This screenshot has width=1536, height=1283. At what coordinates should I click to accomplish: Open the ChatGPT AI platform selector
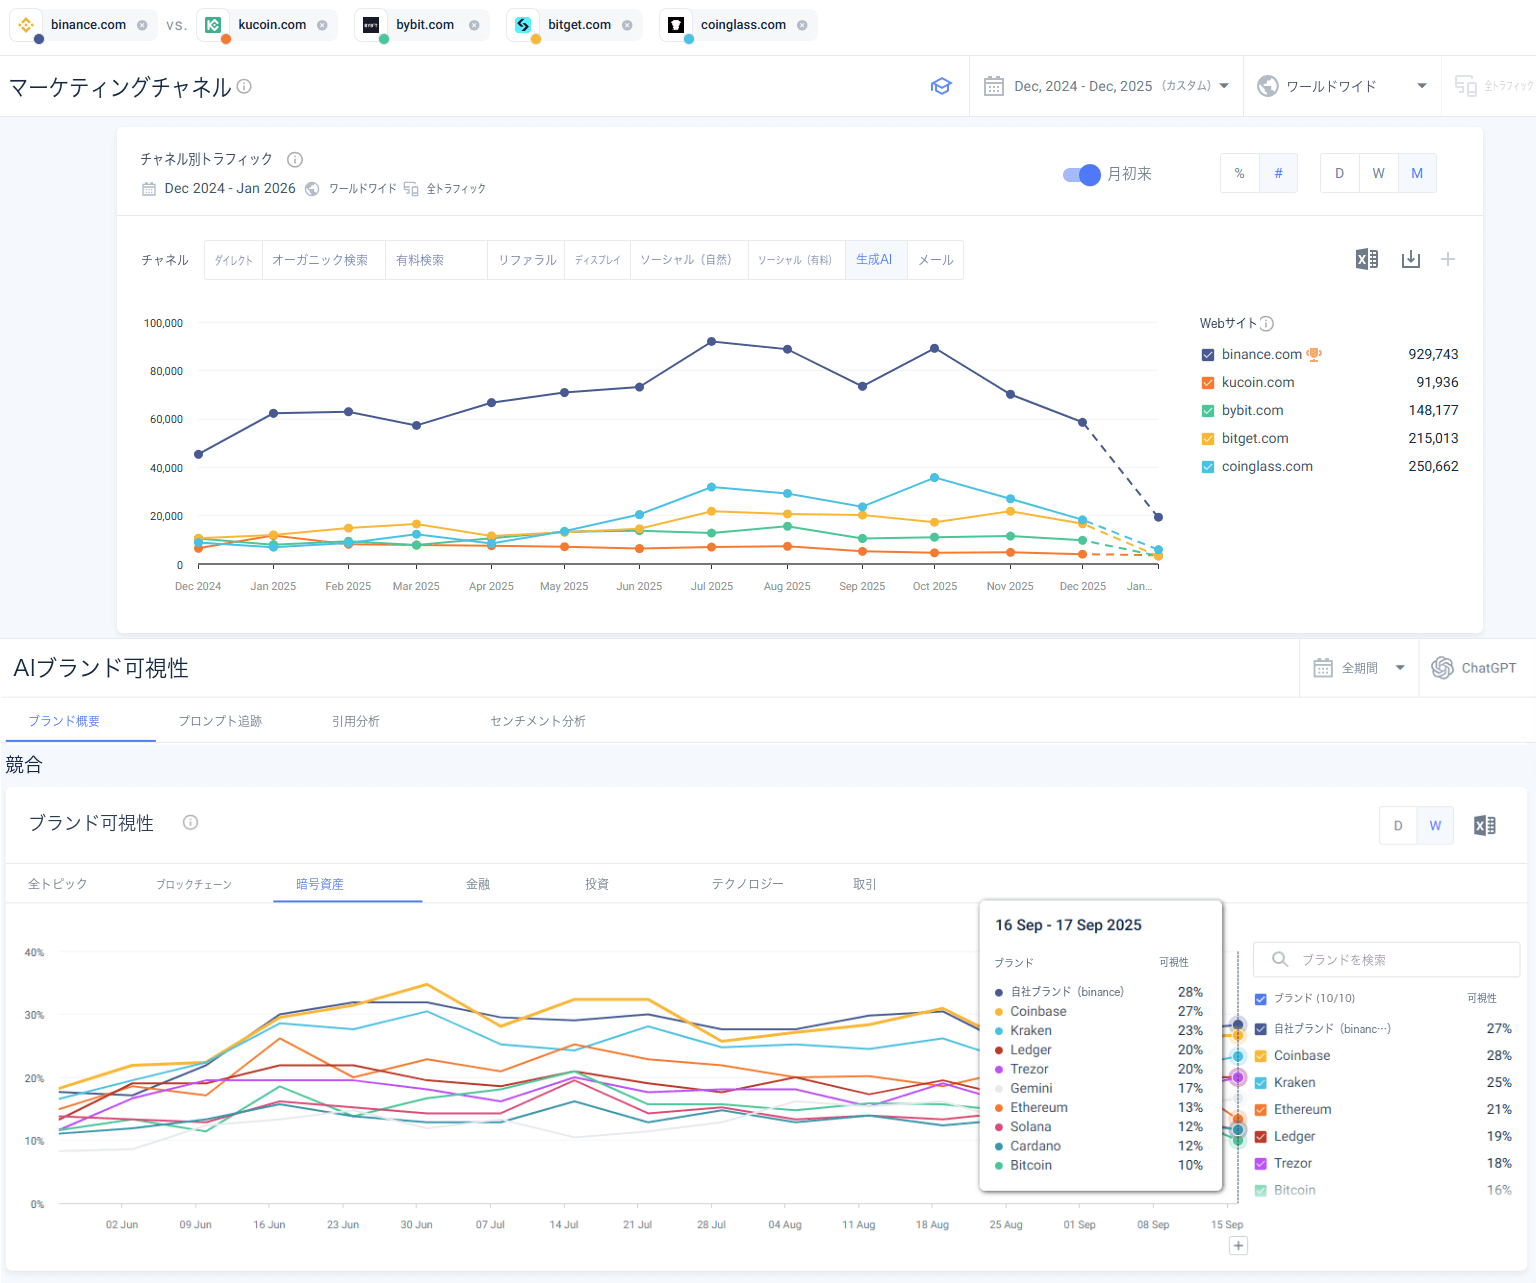click(1475, 668)
